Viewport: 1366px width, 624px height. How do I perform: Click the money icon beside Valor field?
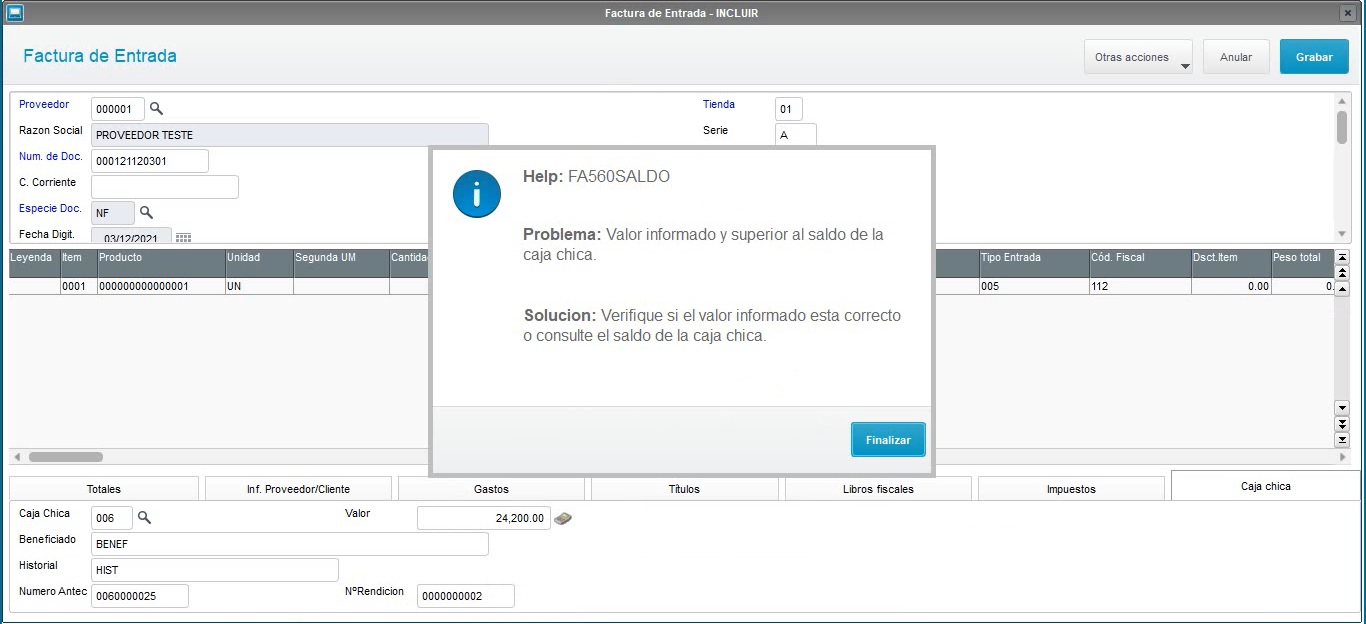[563, 518]
